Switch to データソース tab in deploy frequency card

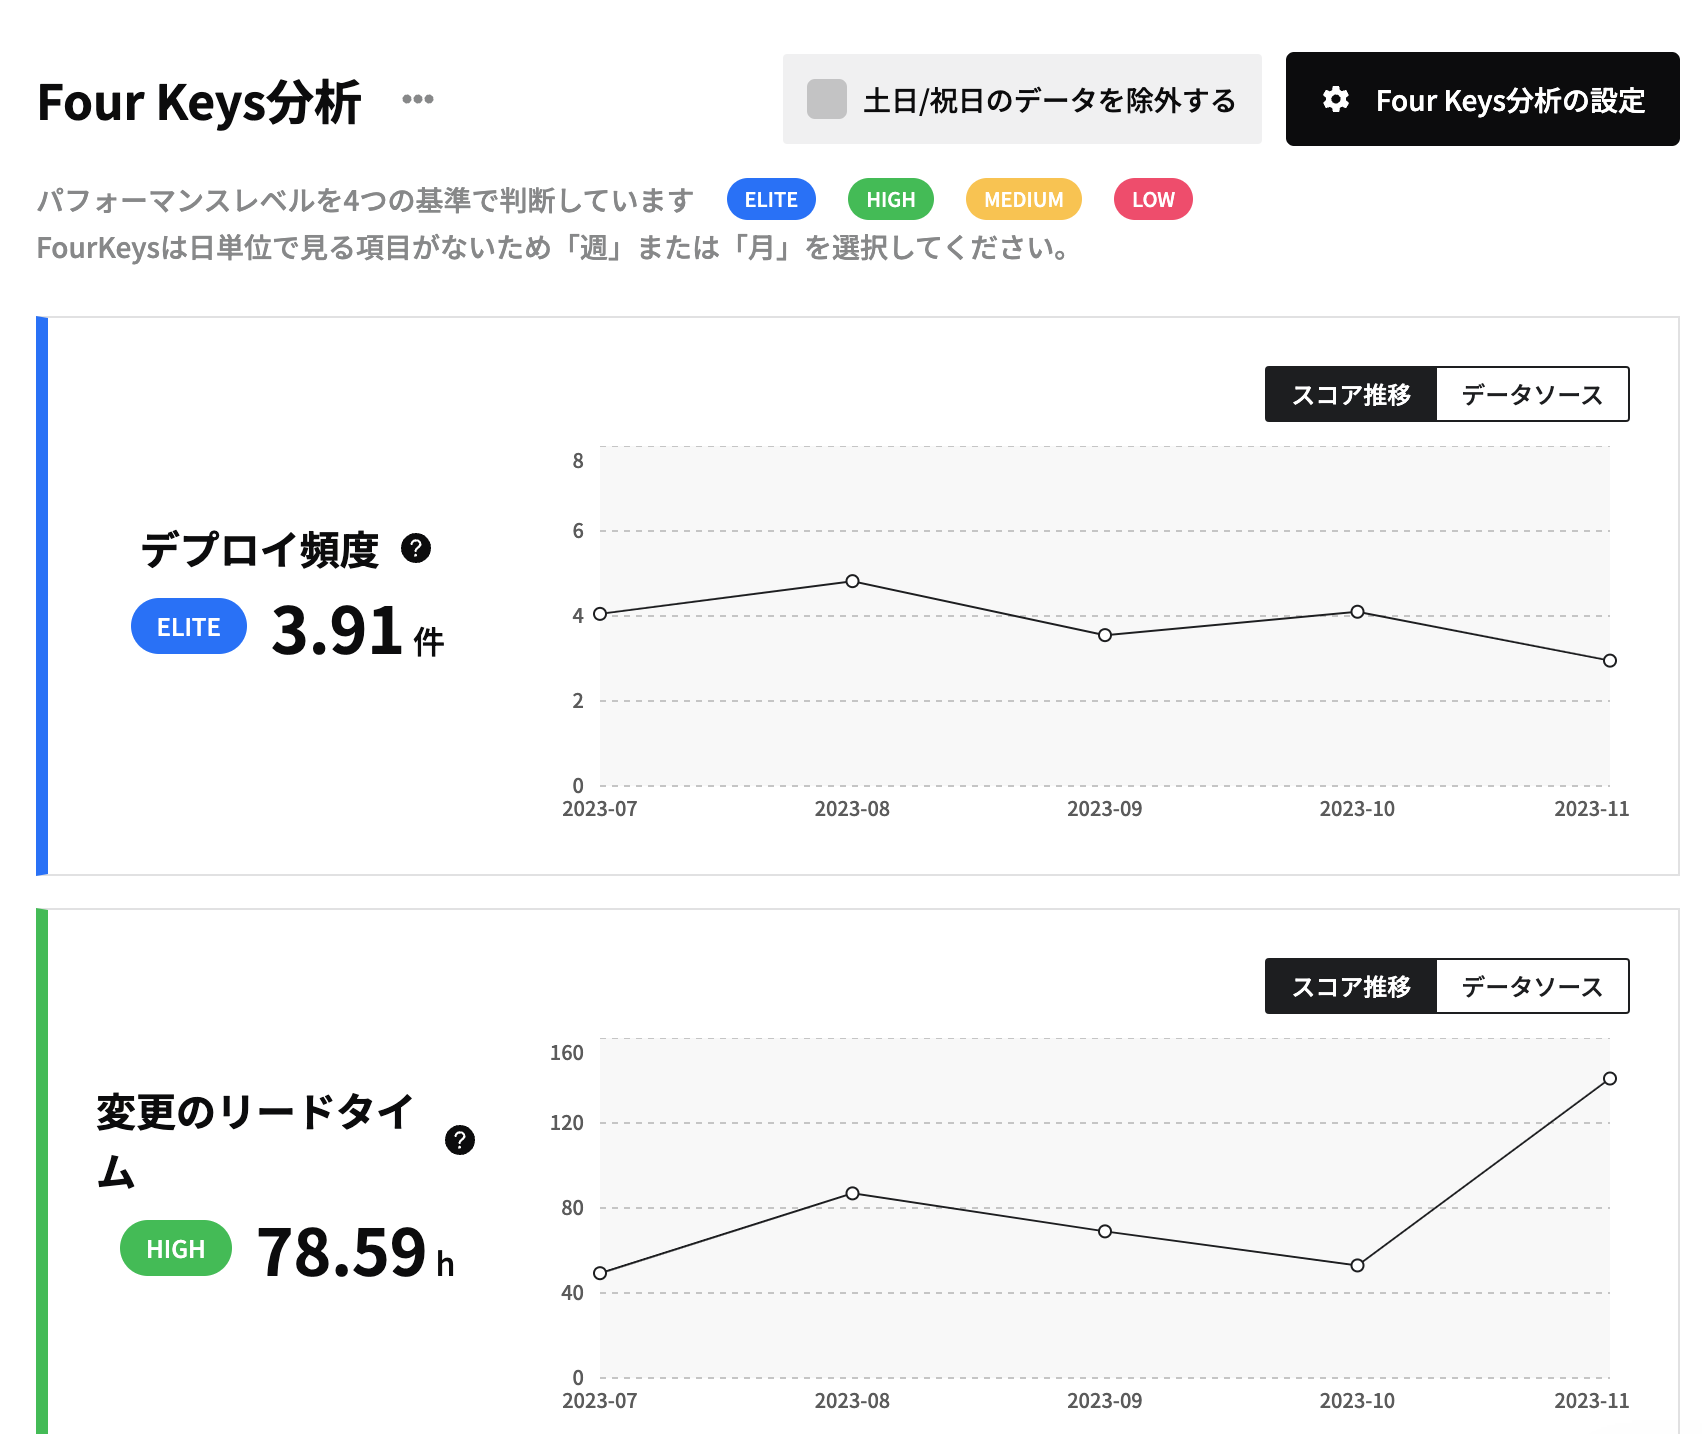click(1532, 394)
